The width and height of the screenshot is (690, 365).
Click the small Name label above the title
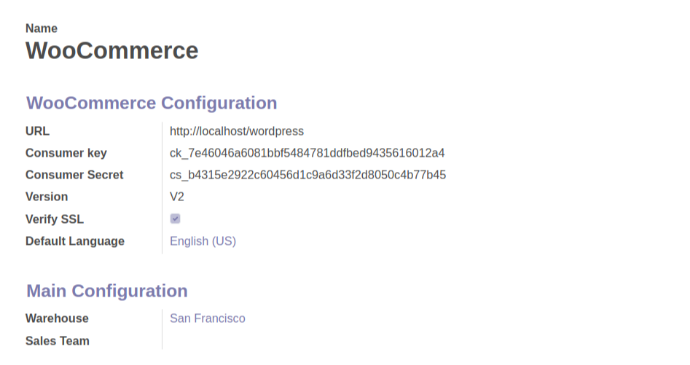tap(41, 29)
